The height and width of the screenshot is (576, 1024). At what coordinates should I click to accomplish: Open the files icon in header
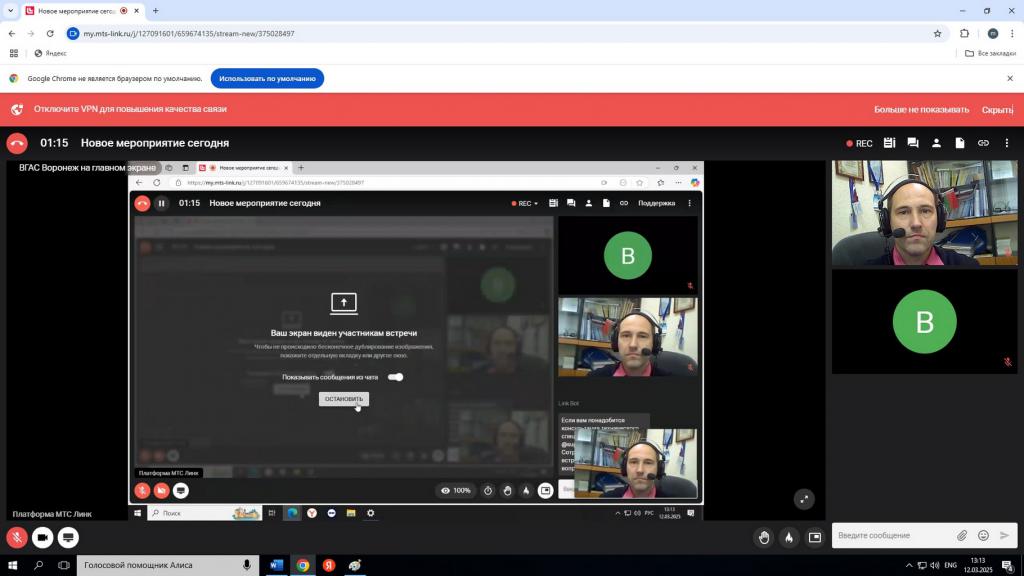click(x=960, y=143)
